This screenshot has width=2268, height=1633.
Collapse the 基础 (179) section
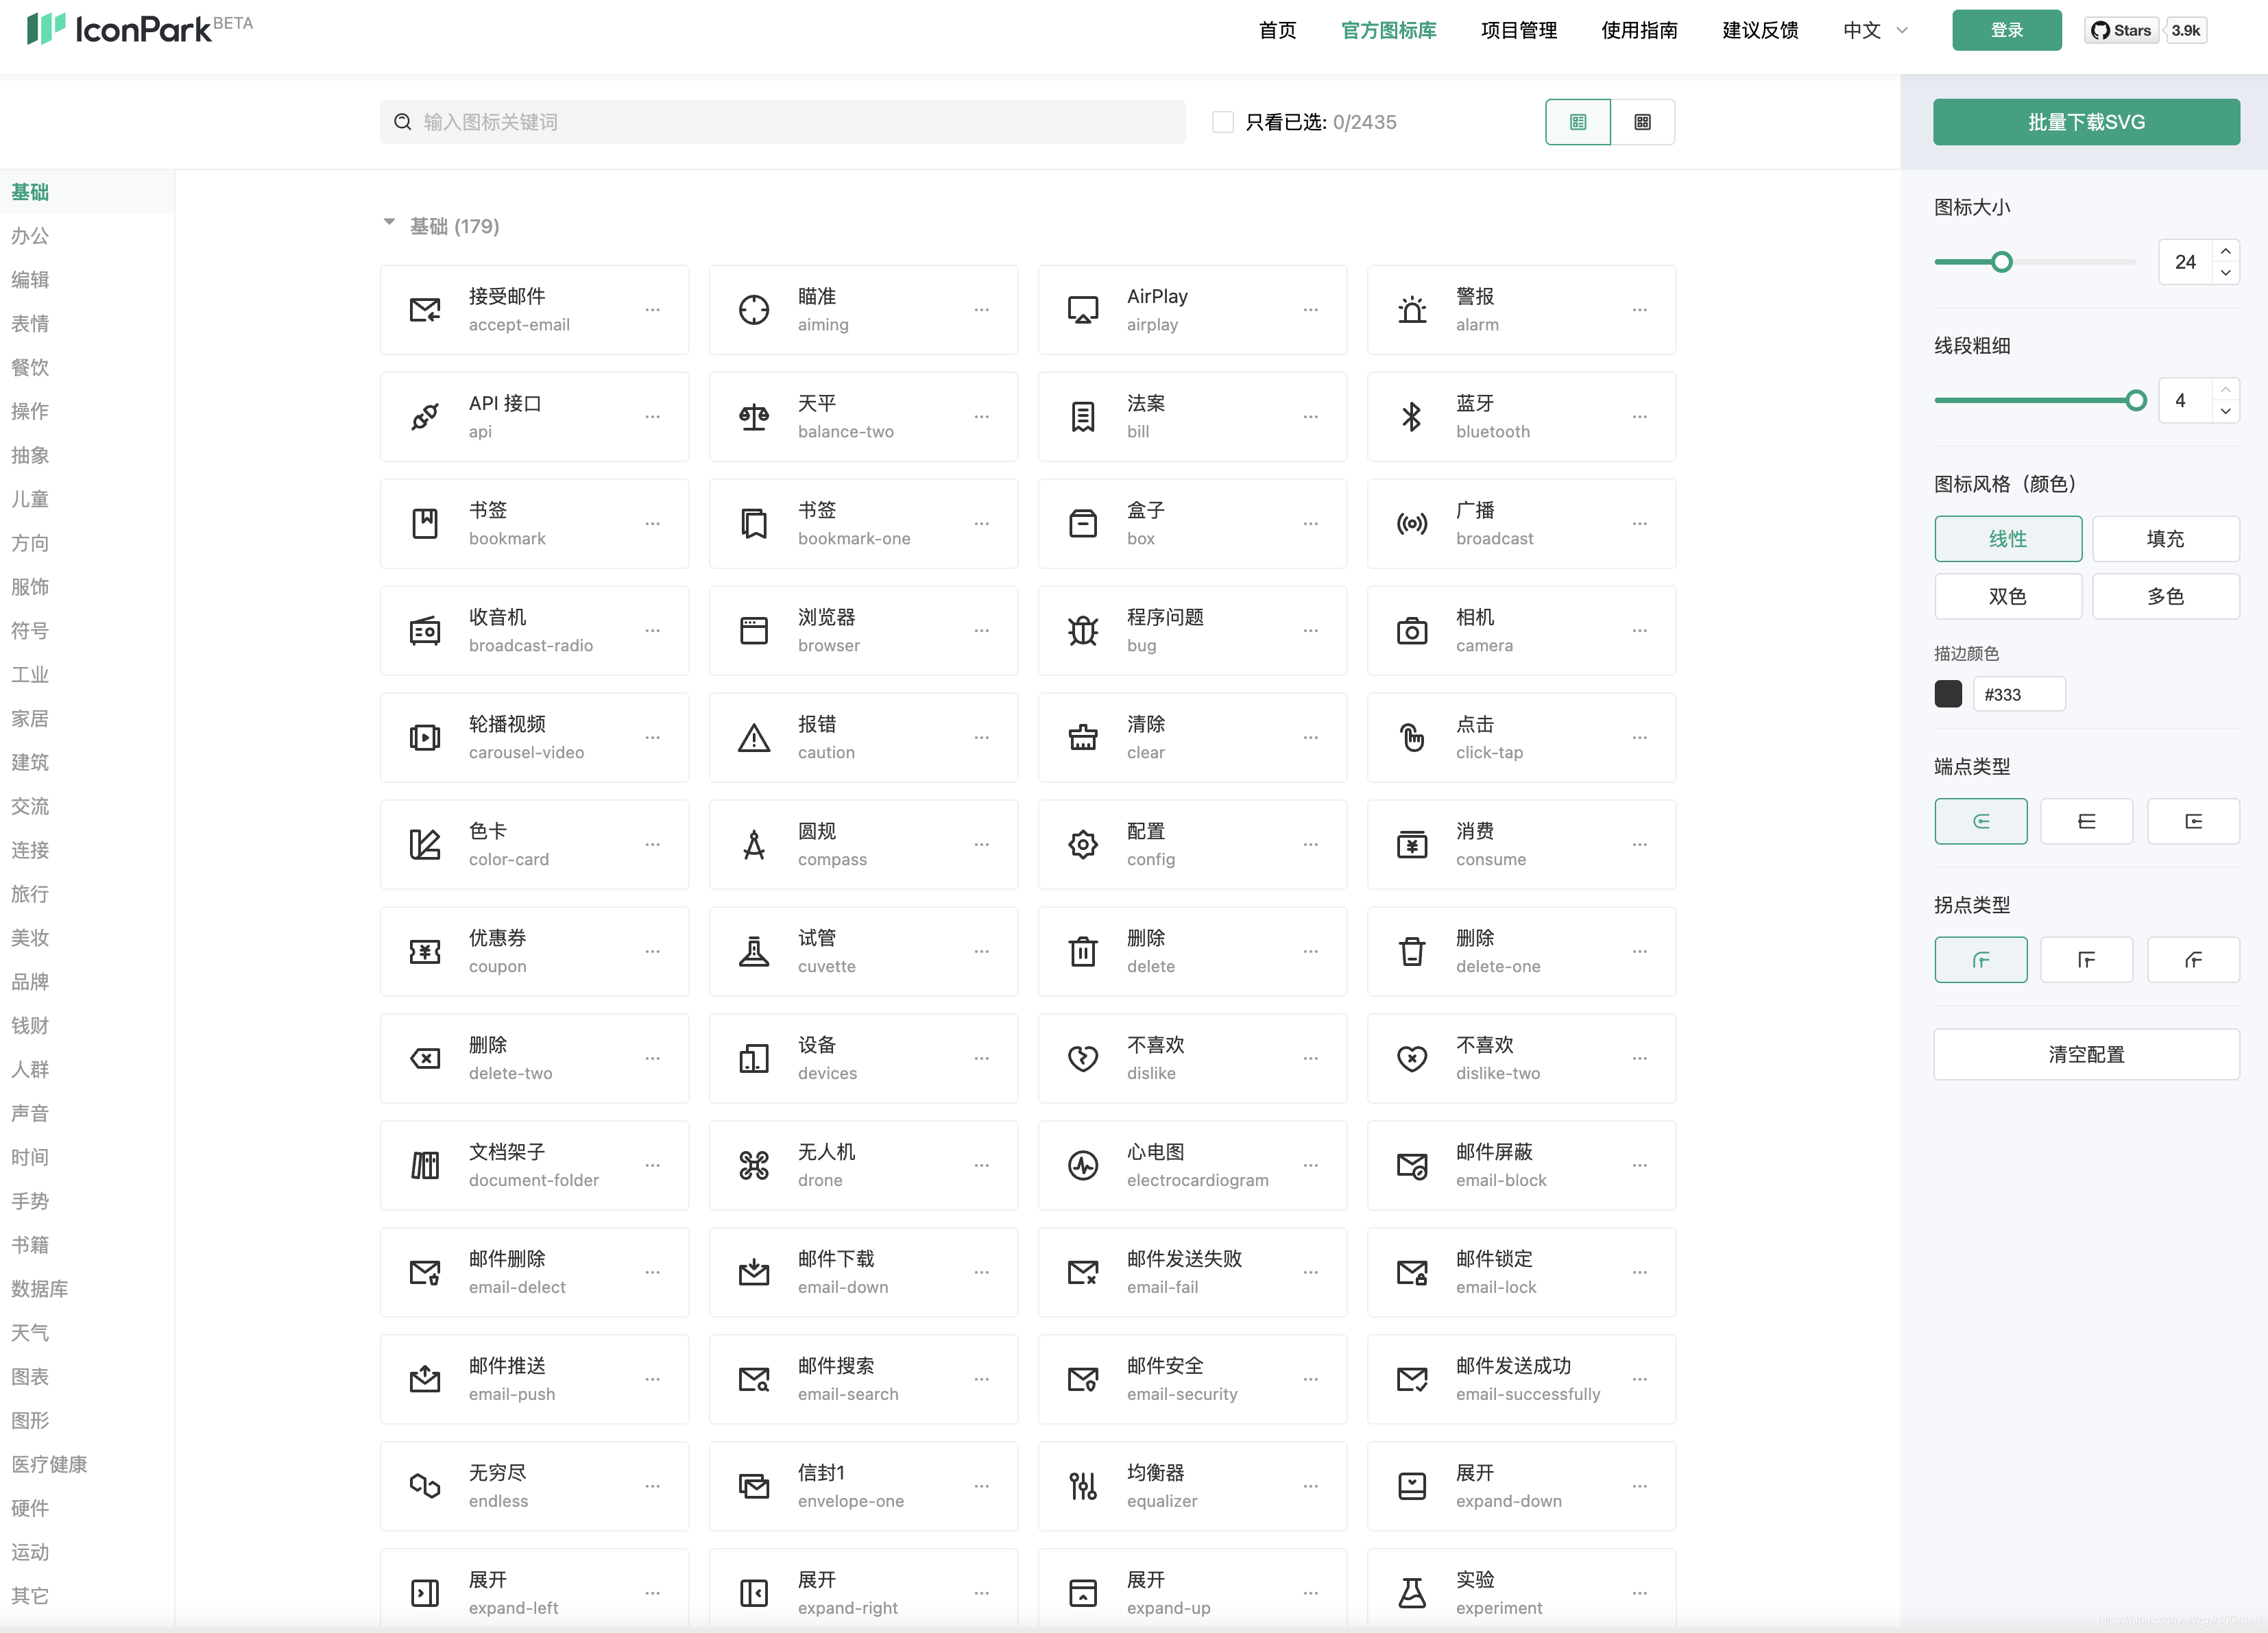[x=390, y=223]
